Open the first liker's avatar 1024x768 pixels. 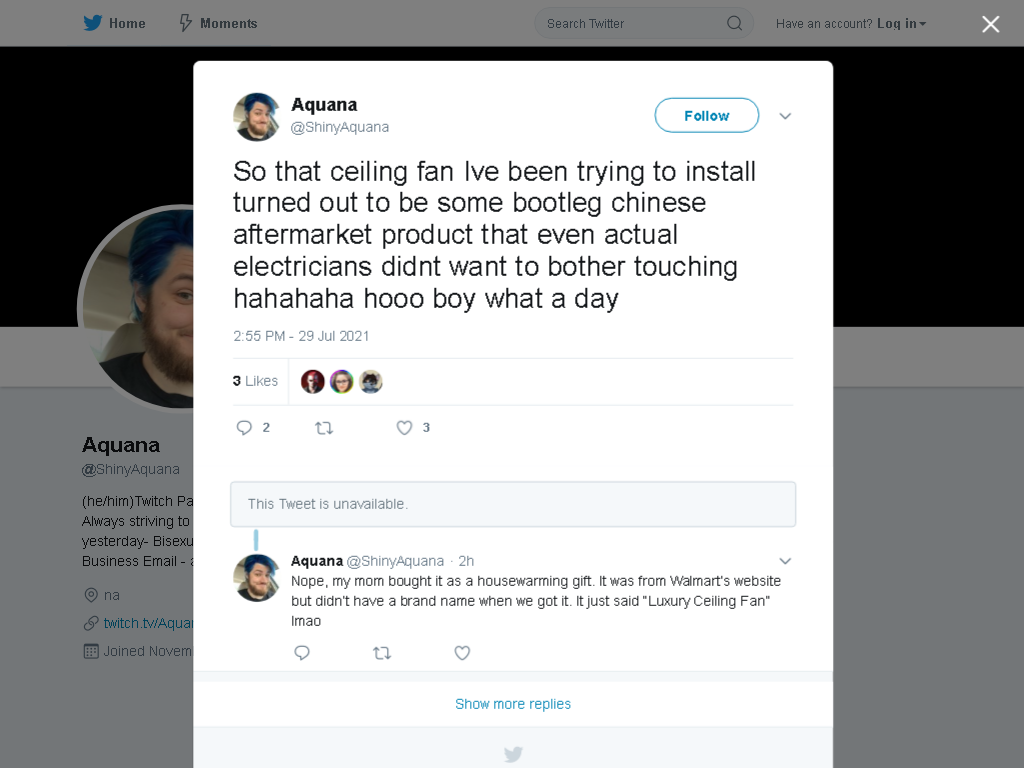click(313, 381)
